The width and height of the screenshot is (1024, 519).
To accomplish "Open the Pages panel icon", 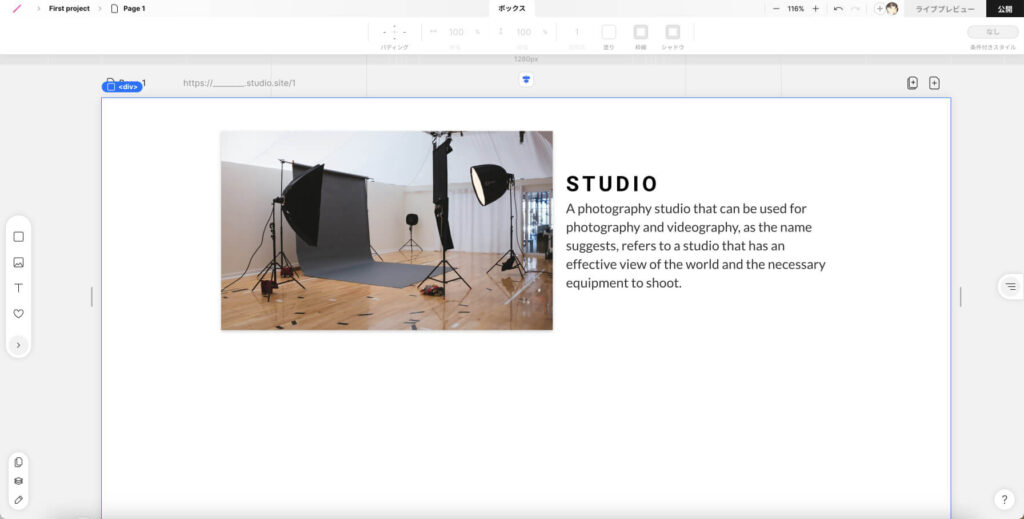I will [18, 462].
